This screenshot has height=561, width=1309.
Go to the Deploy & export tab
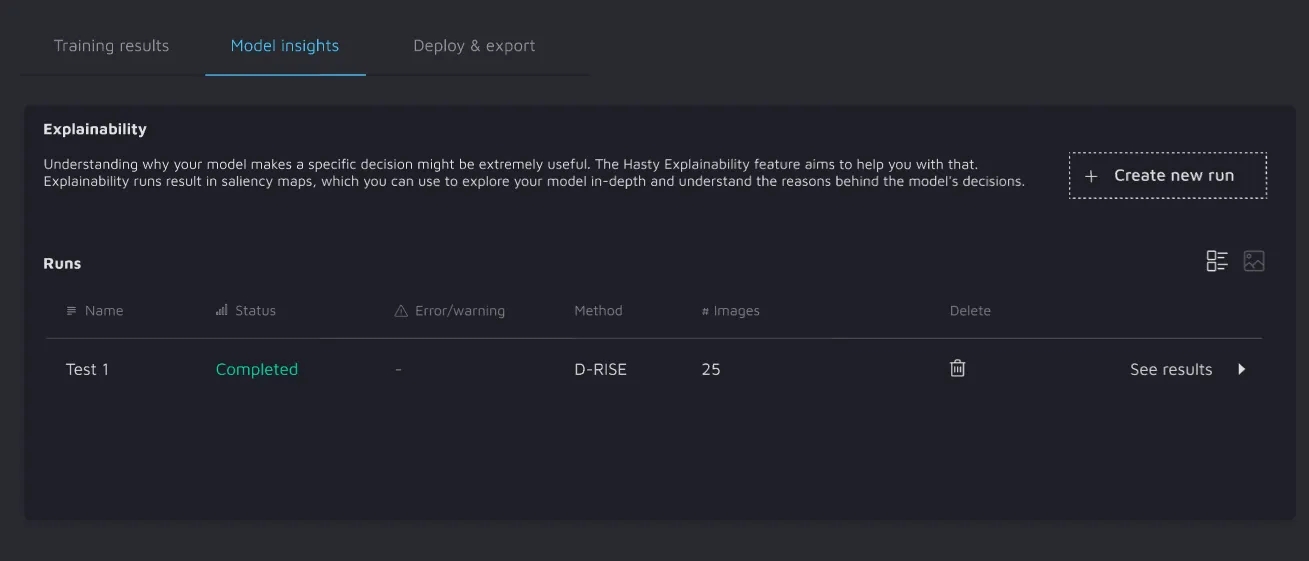[x=474, y=46]
